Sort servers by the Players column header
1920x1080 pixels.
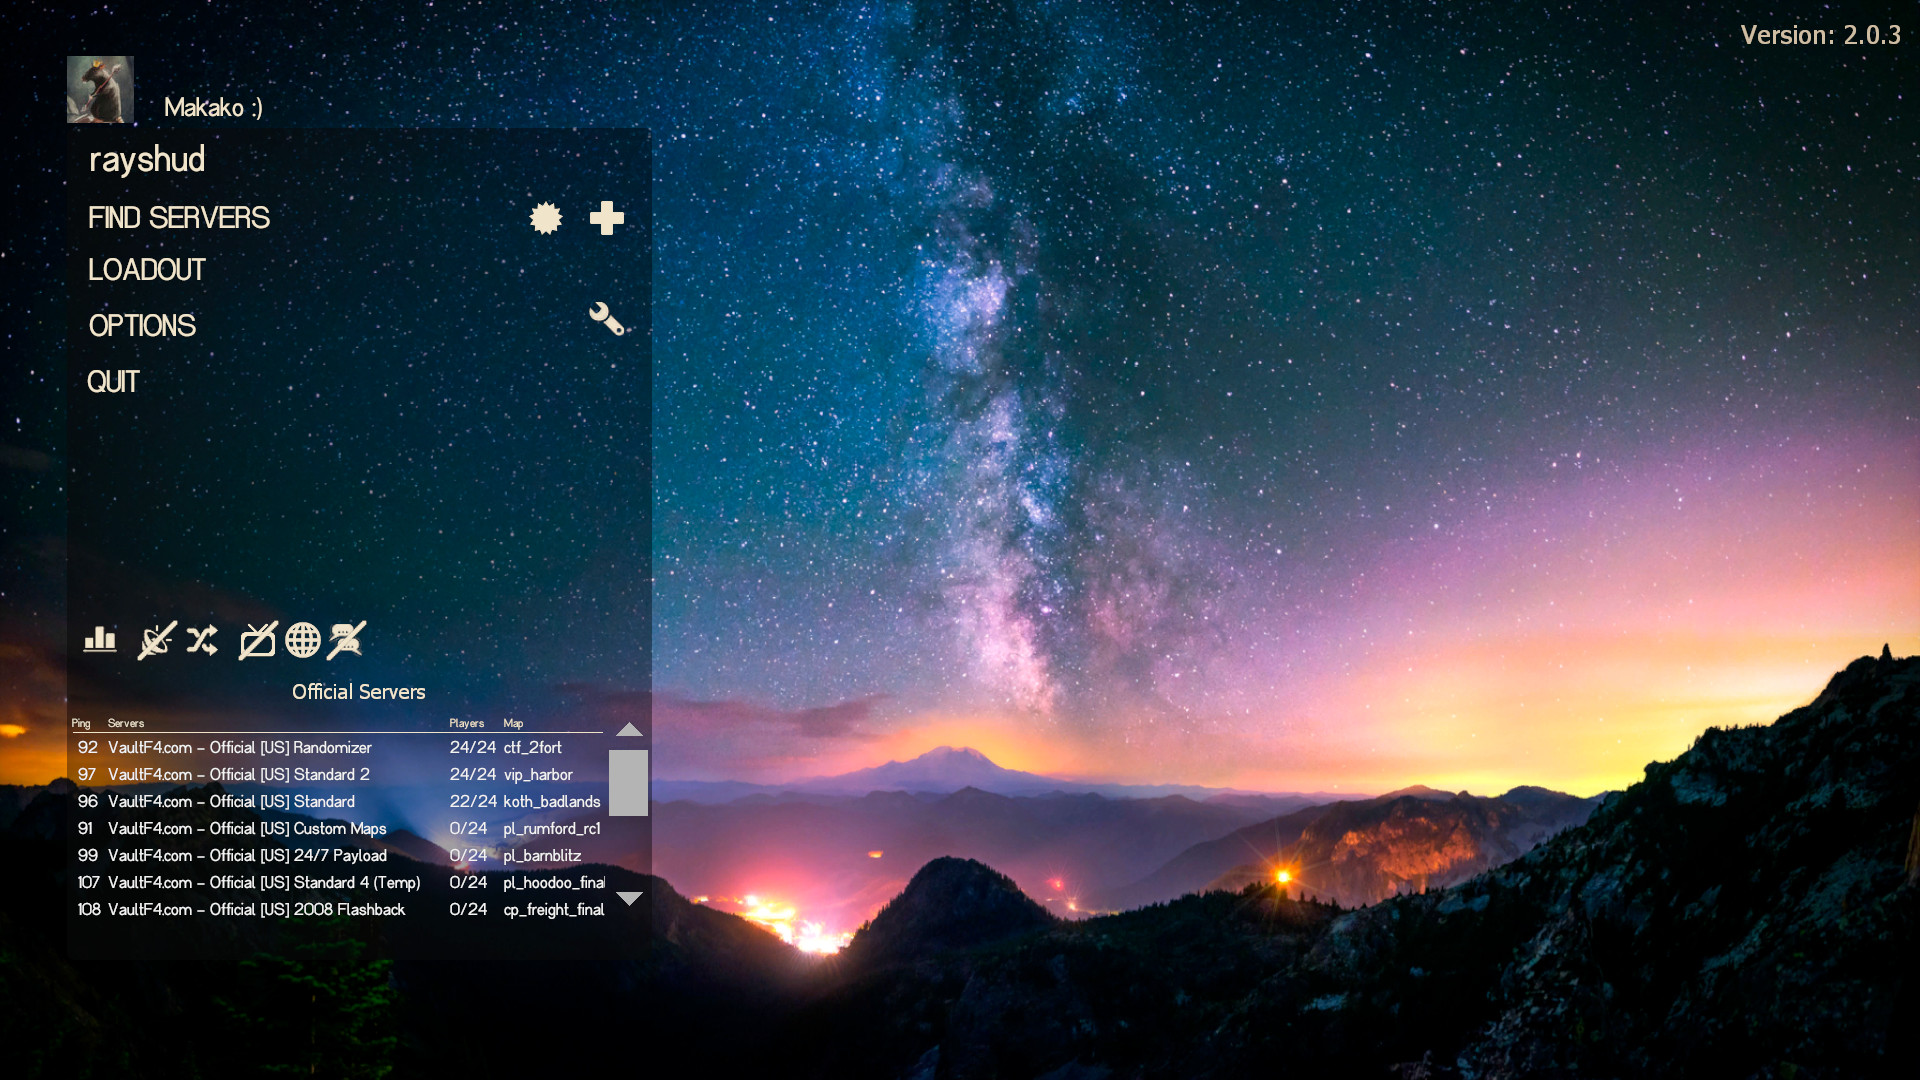click(466, 723)
